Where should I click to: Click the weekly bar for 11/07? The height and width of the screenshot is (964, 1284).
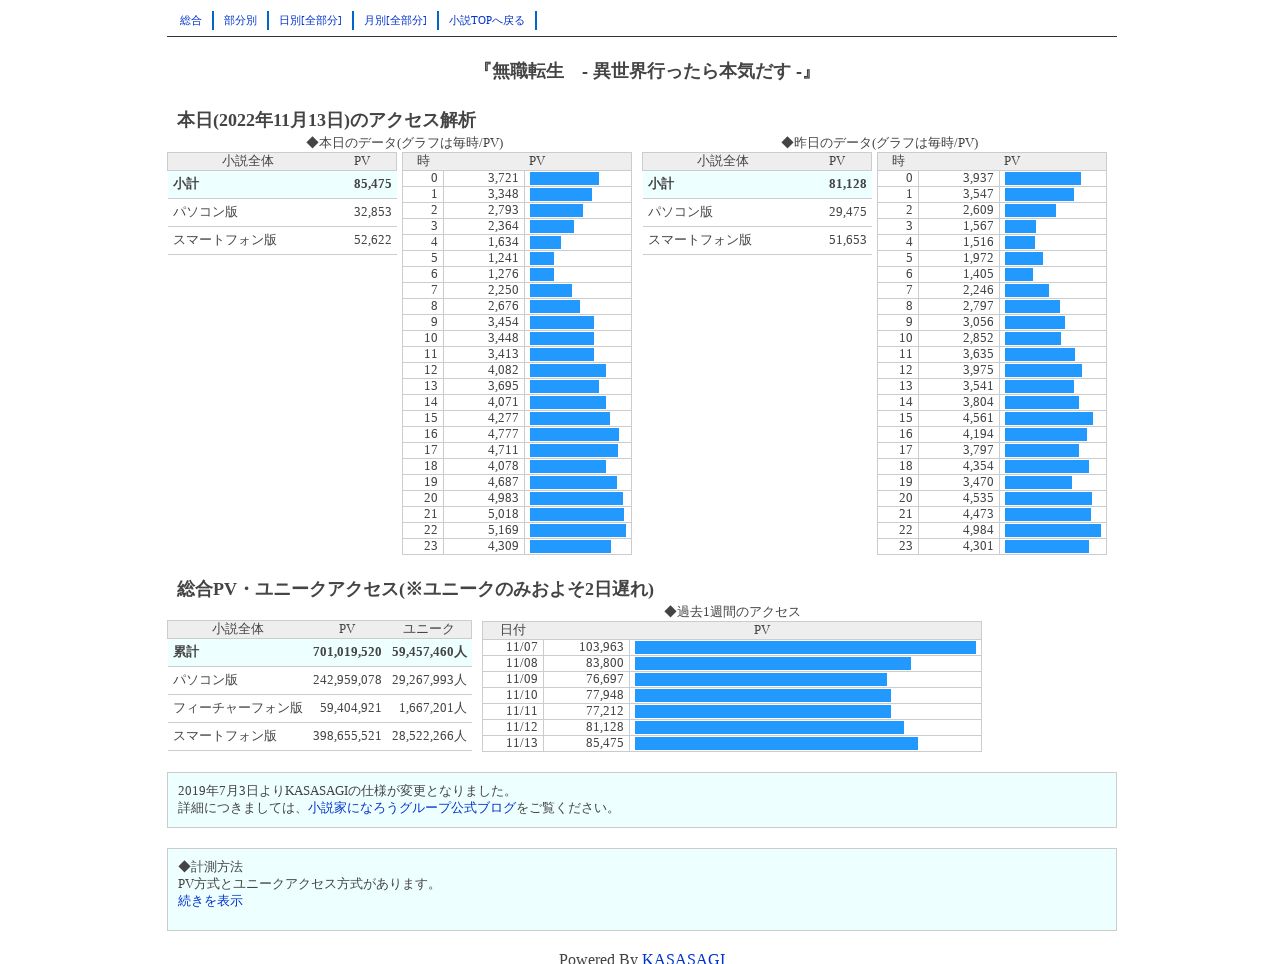805,648
